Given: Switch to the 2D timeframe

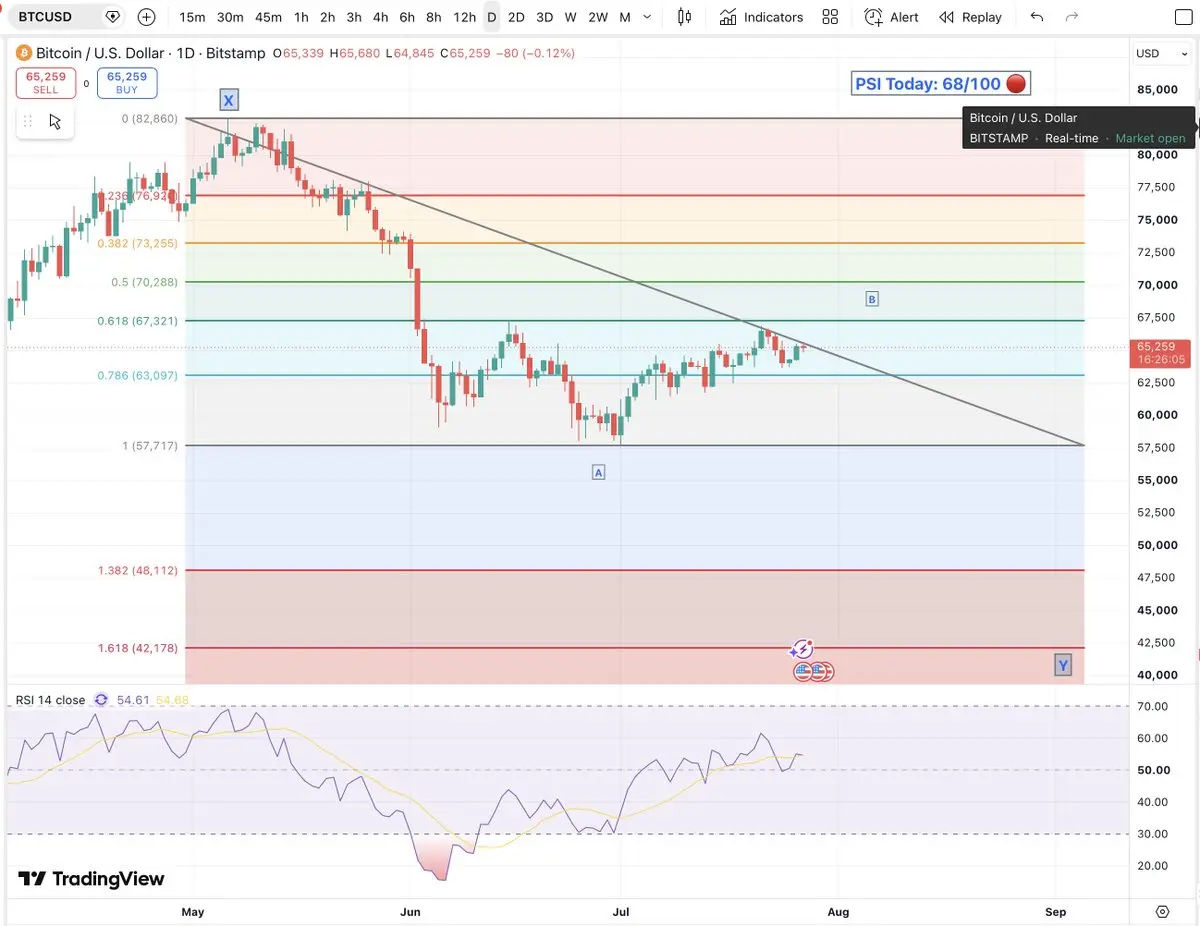Looking at the screenshot, I should pos(516,17).
